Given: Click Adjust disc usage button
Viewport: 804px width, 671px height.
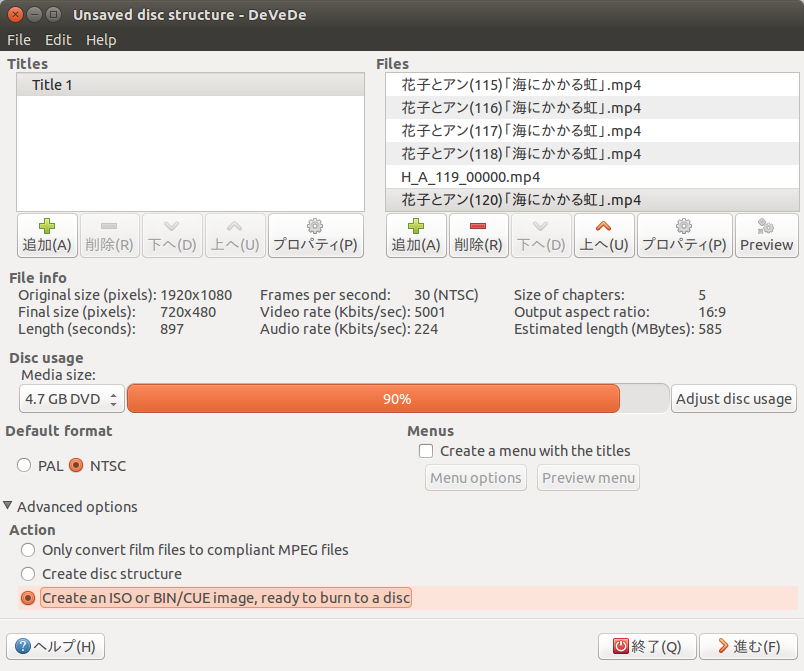Looking at the screenshot, I should 734,399.
